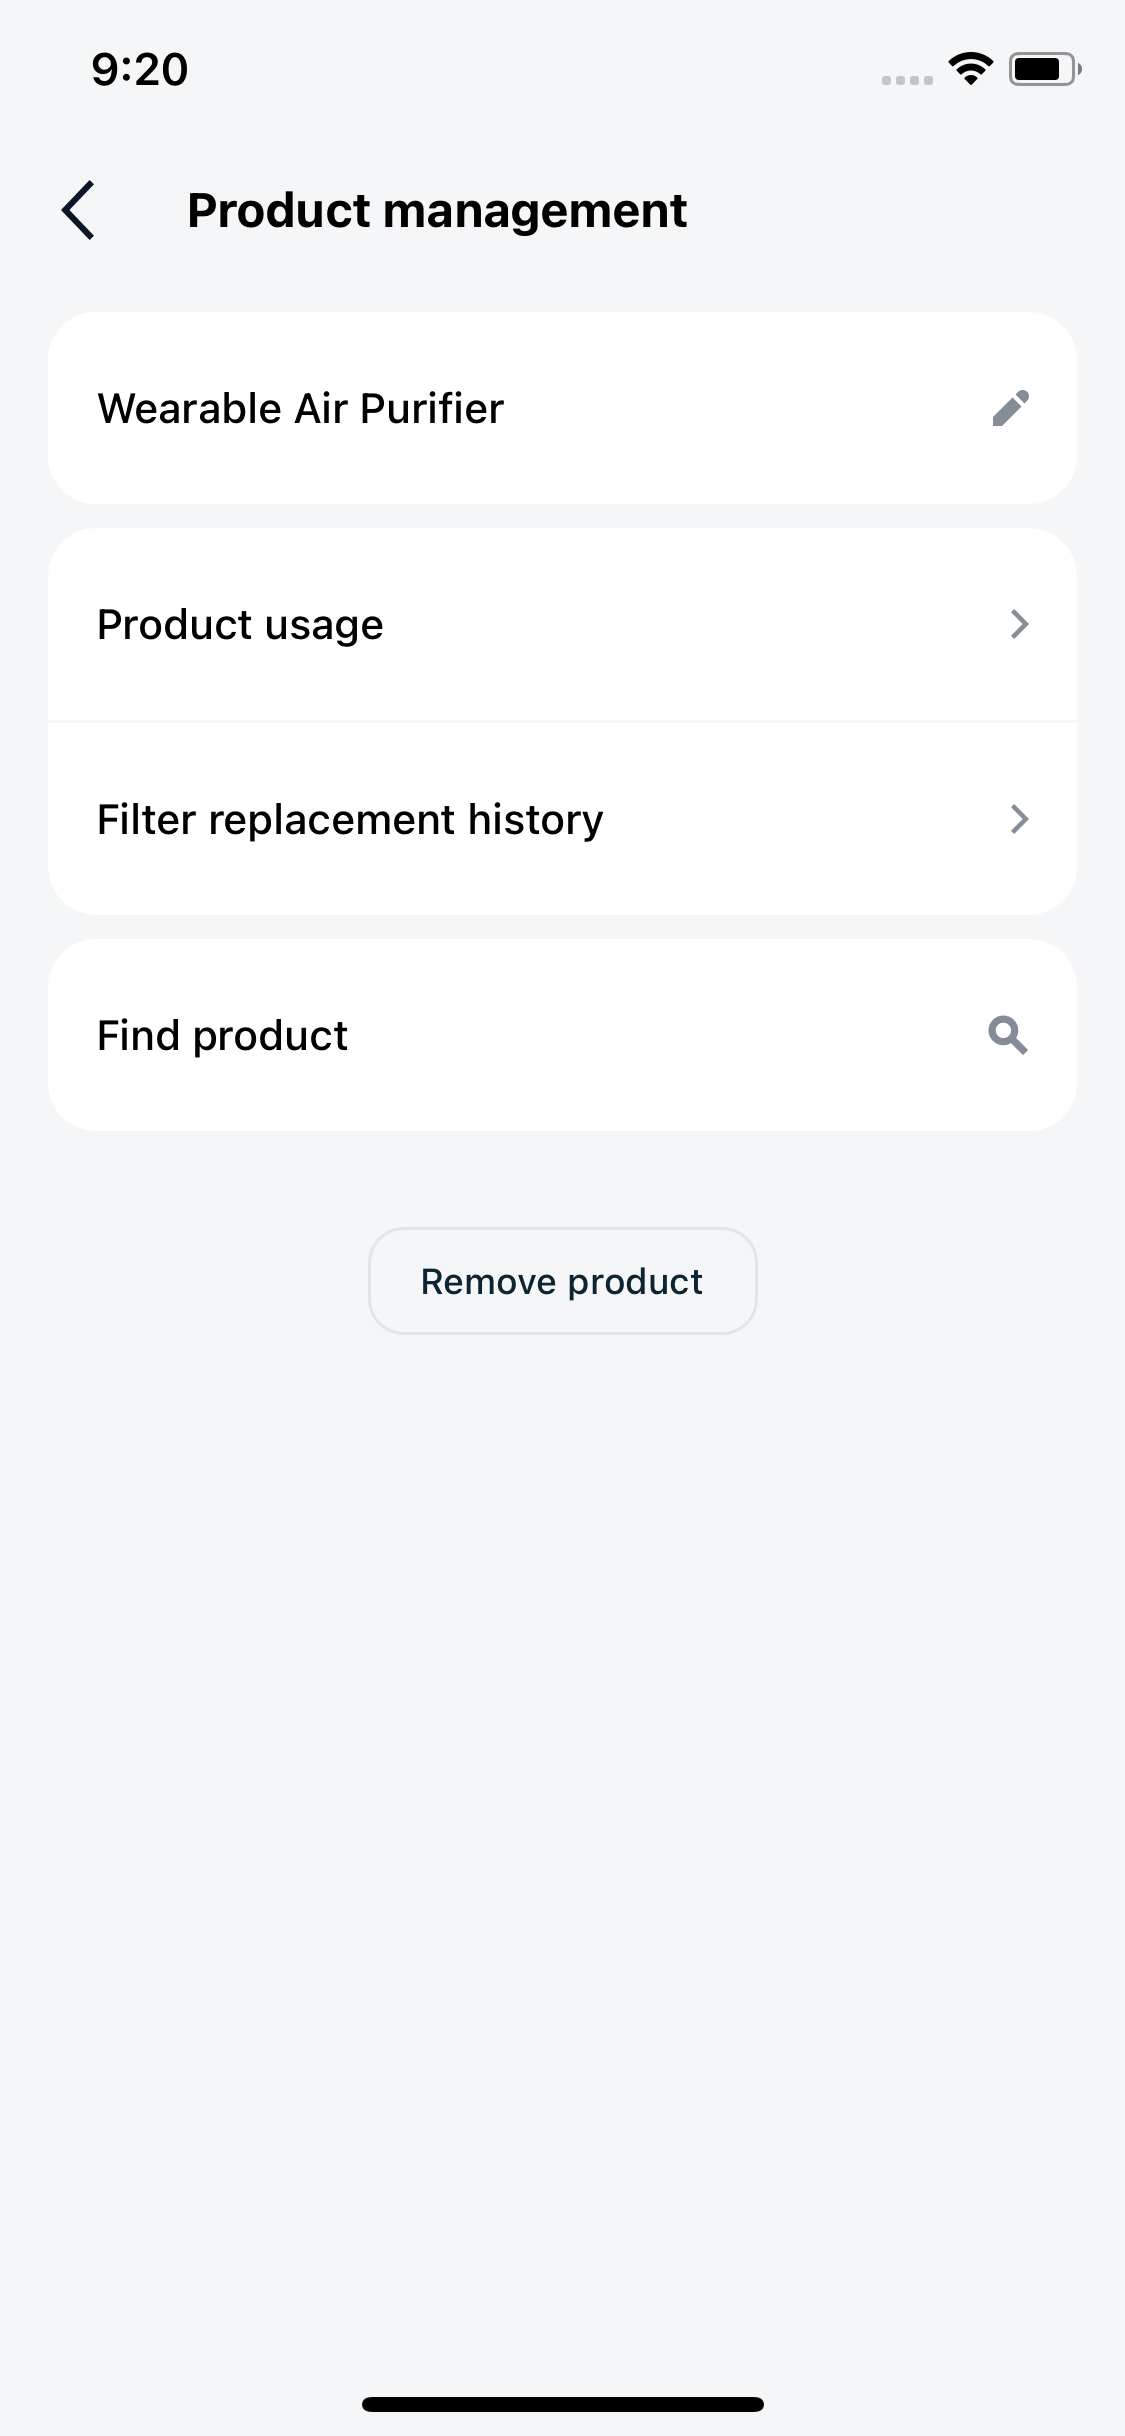
Task: Tap the 9:20 clock display
Action: 140,69
